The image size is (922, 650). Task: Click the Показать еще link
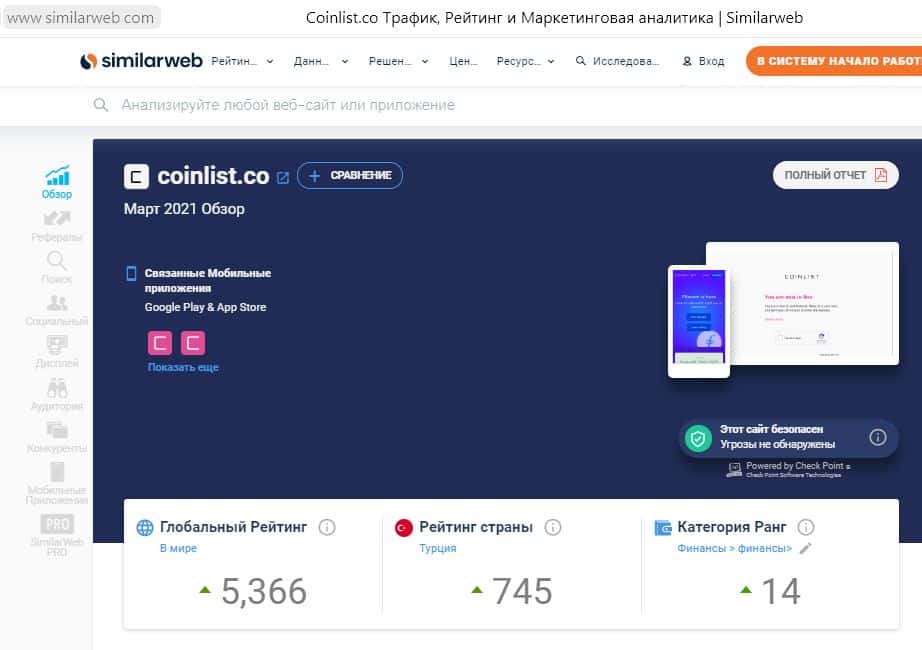tap(183, 367)
